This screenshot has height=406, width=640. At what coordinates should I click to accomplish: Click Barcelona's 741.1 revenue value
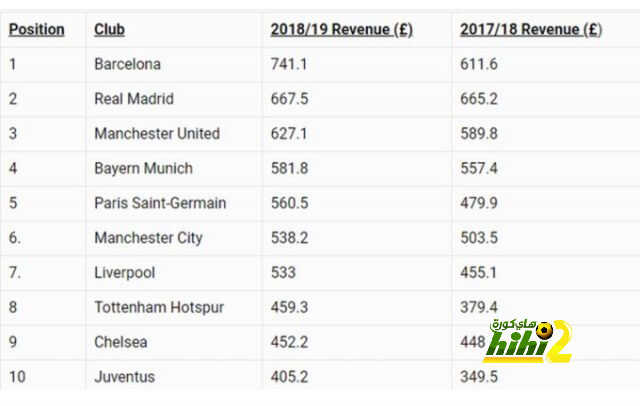click(x=289, y=64)
